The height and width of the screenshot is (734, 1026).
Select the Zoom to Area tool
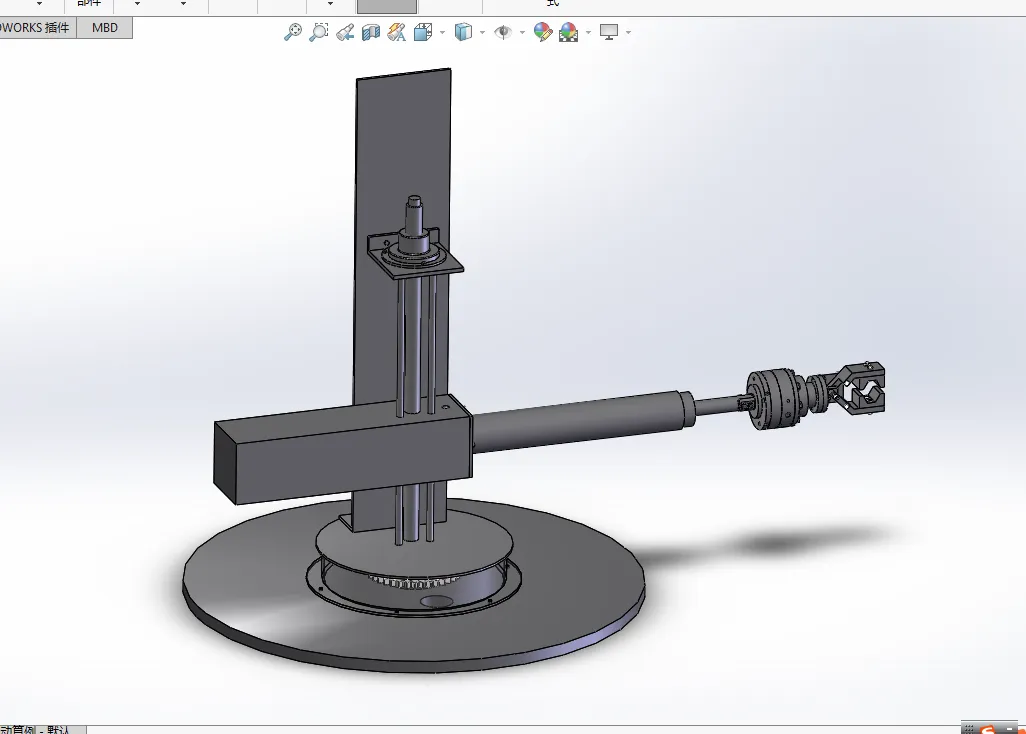click(319, 31)
